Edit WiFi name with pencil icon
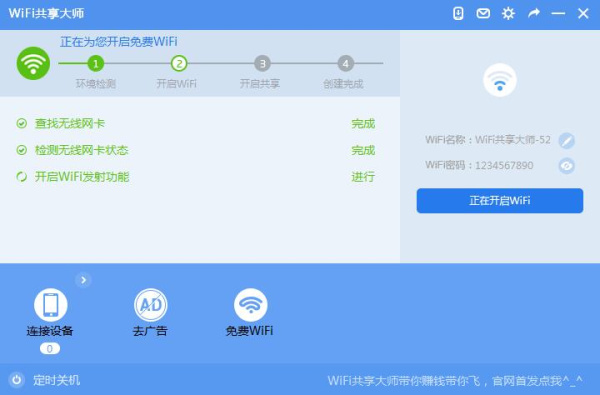Viewport: 600px width, 395px height. [x=566, y=140]
